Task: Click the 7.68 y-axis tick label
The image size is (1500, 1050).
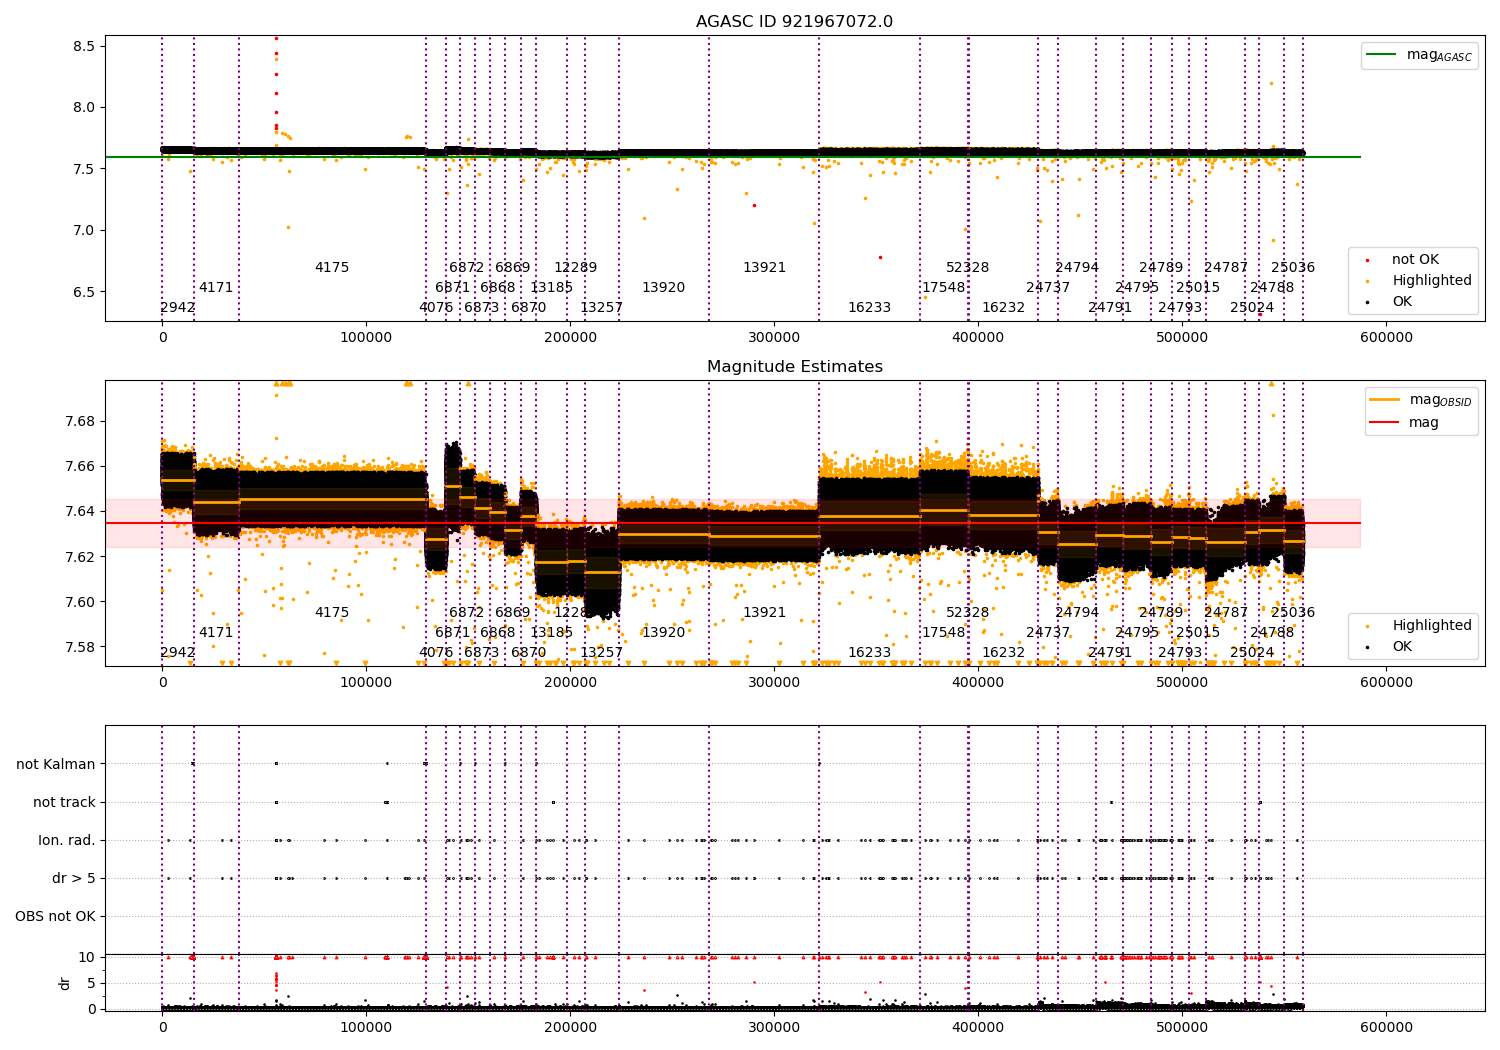Action: coord(81,421)
